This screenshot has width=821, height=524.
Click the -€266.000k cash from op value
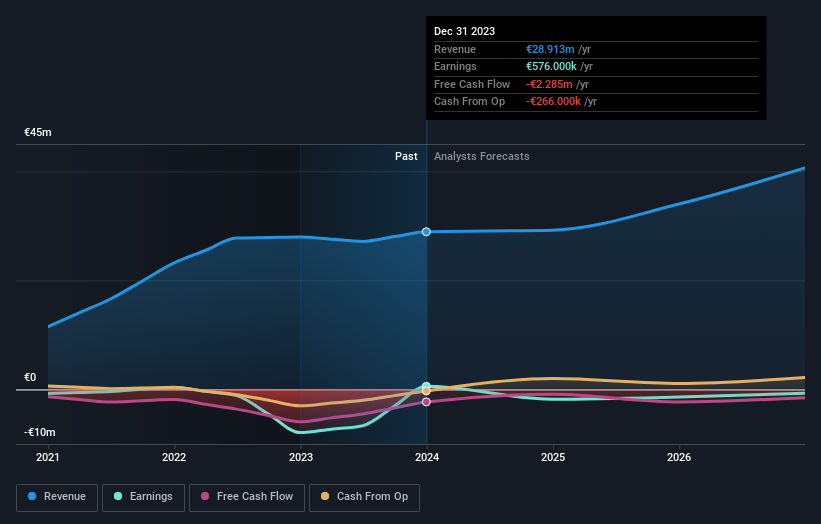(553, 102)
